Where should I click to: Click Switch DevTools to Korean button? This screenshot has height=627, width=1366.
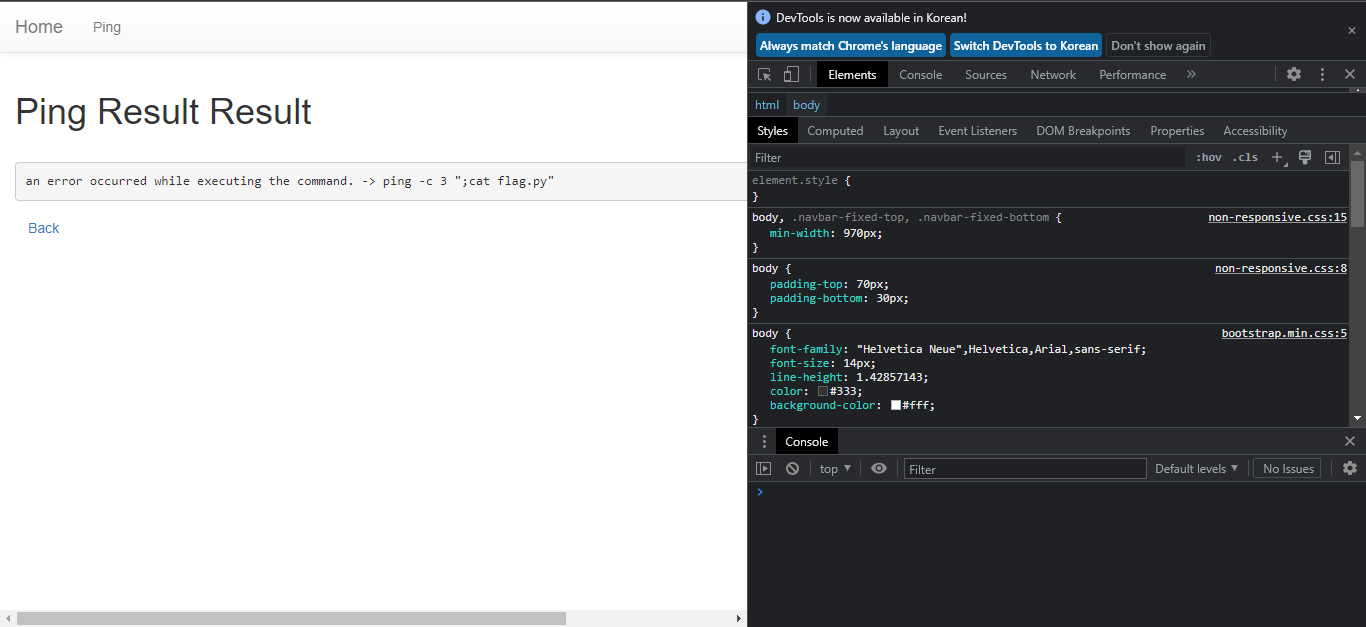[1026, 45]
